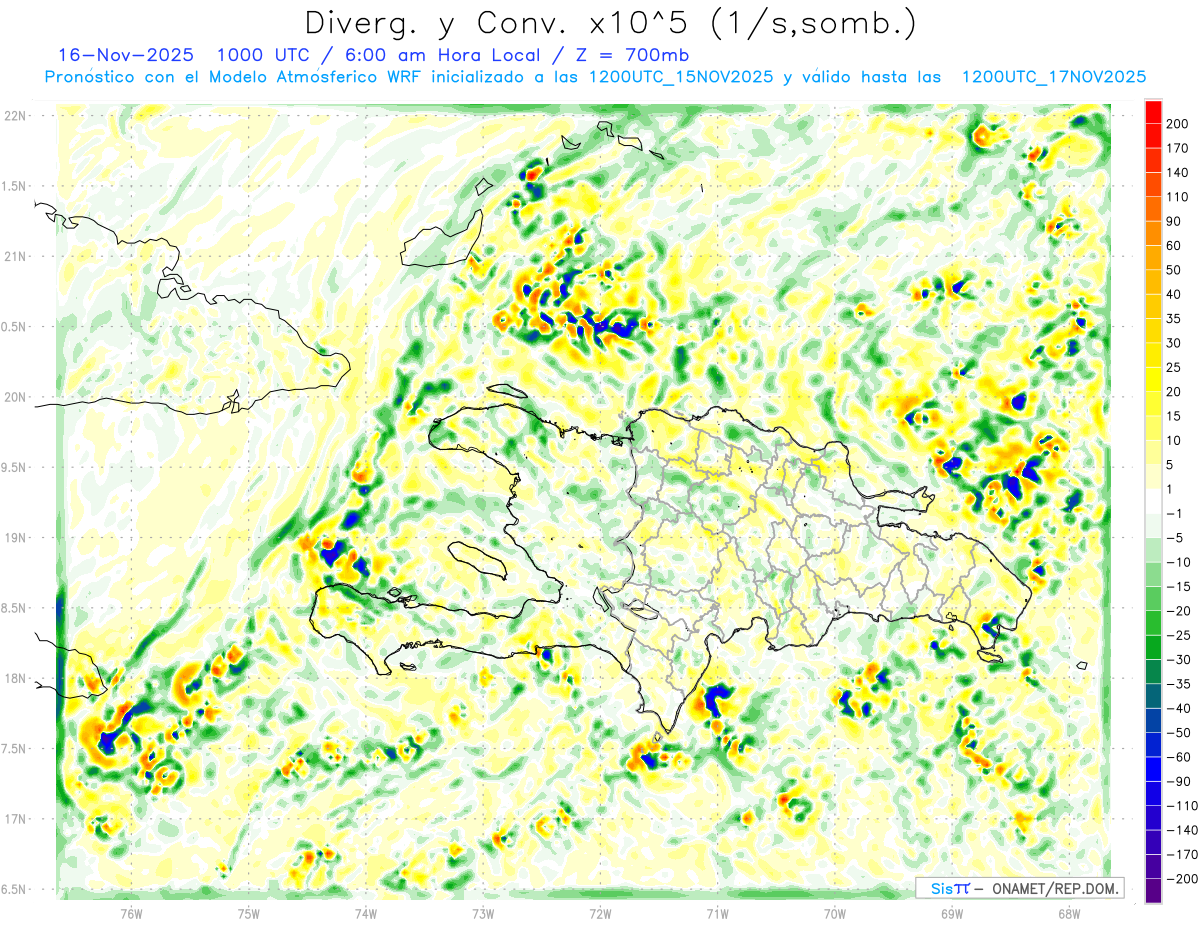Screen dimensions: 1200x927
Task: Click the "6.5N" latitude label
Action: 15,889
